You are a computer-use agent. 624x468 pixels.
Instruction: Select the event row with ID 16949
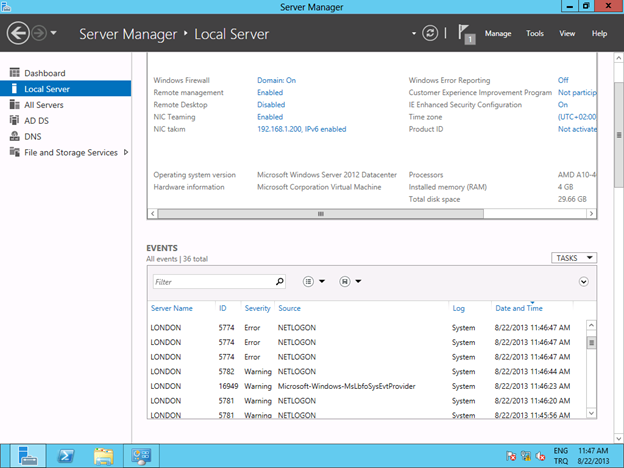(366, 386)
